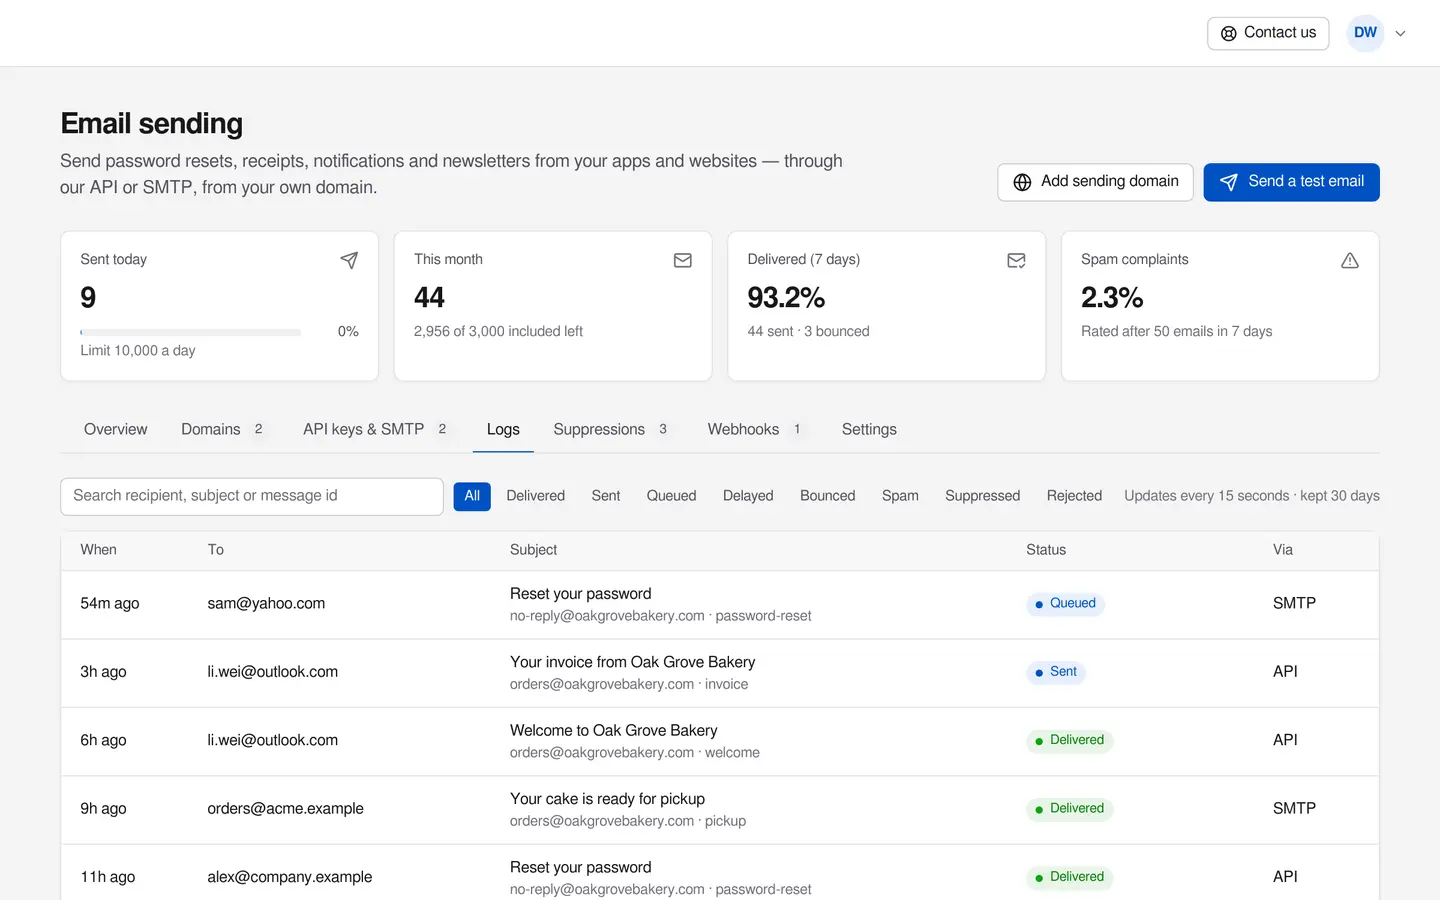Click the Contact us button
This screenshot has width=1440, height=900.
pos(1268,33)
